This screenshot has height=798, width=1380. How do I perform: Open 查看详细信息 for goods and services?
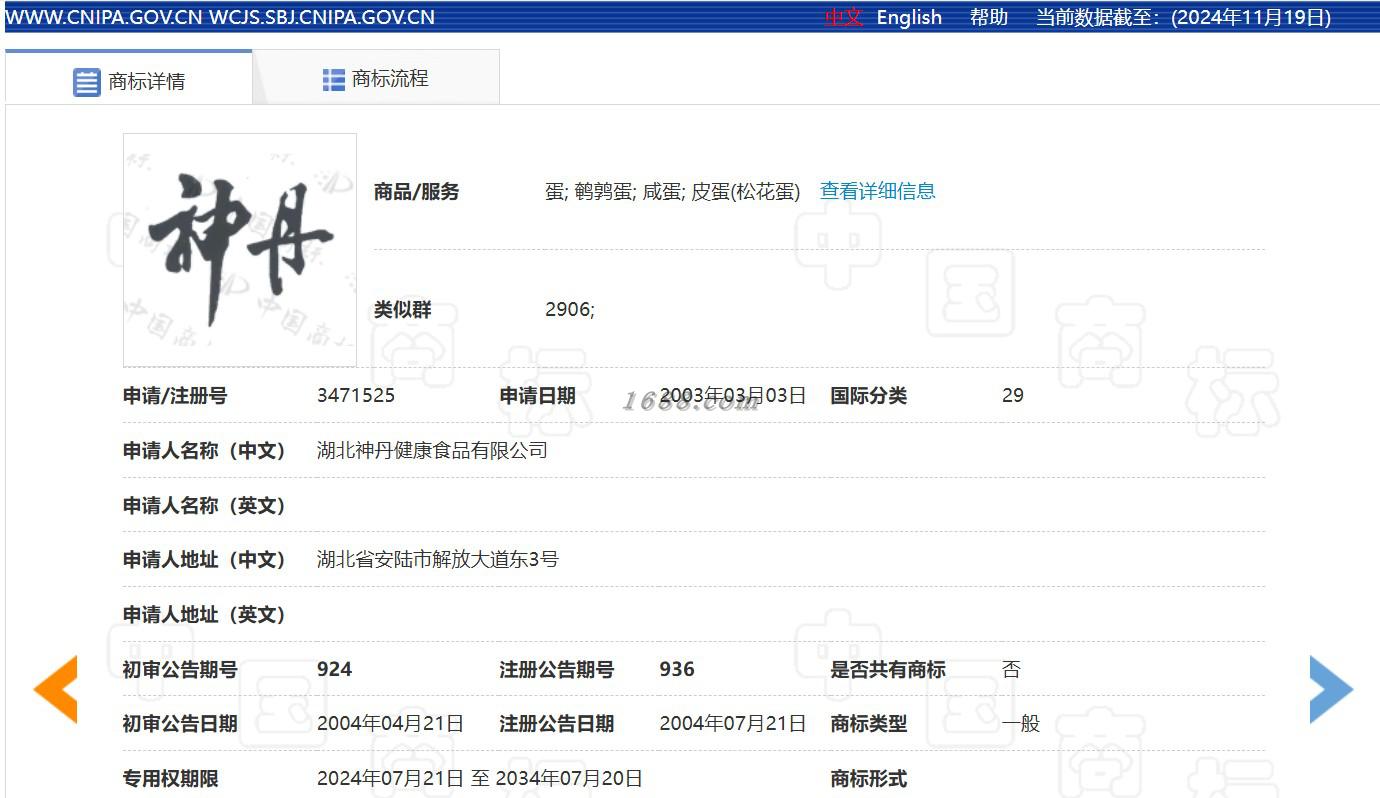point(878,191)
